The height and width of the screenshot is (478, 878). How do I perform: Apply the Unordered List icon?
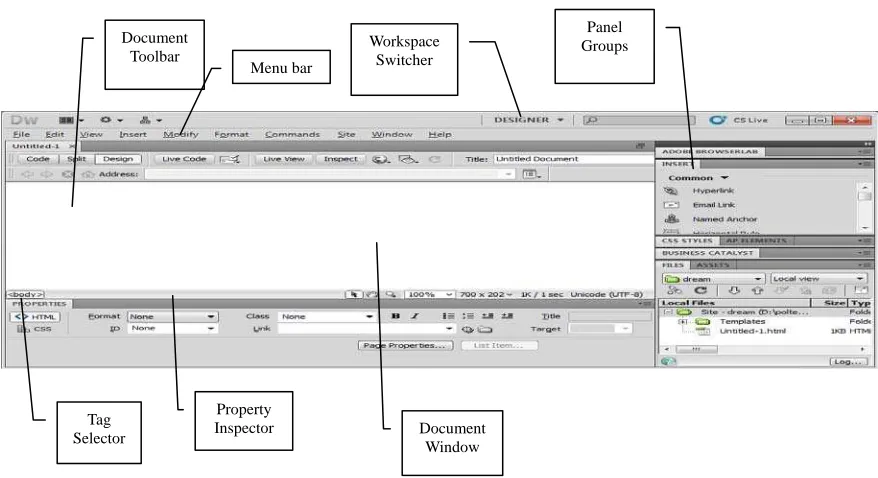[448, 316]
